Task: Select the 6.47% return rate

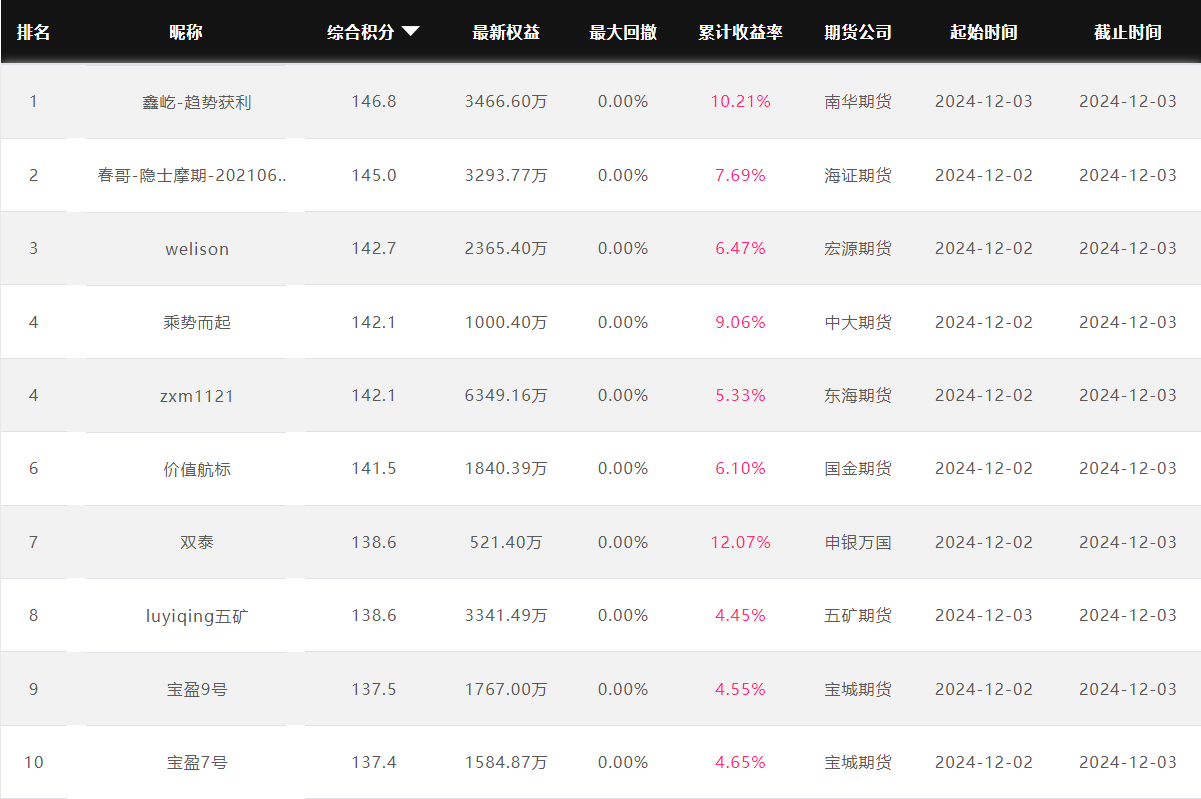Action: coord(741,248)
